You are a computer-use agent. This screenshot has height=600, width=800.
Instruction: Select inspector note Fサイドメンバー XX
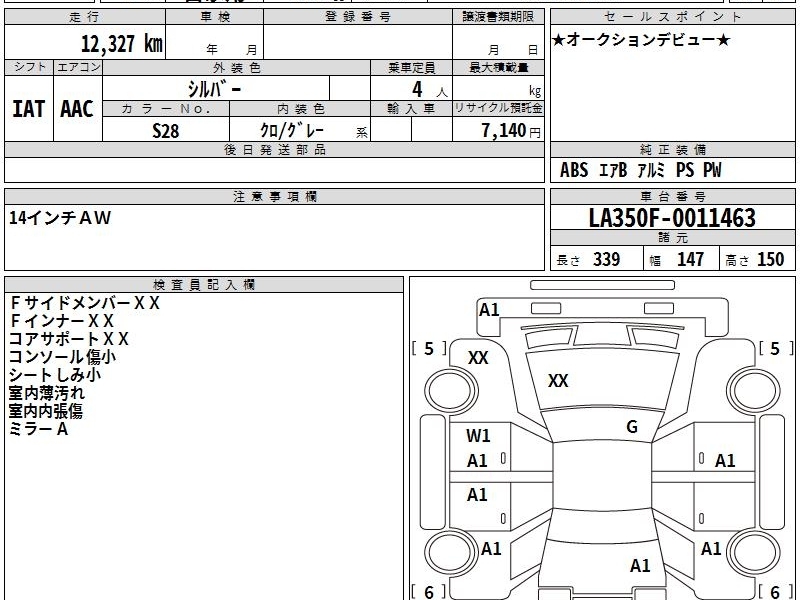click(x=85, y=303)
